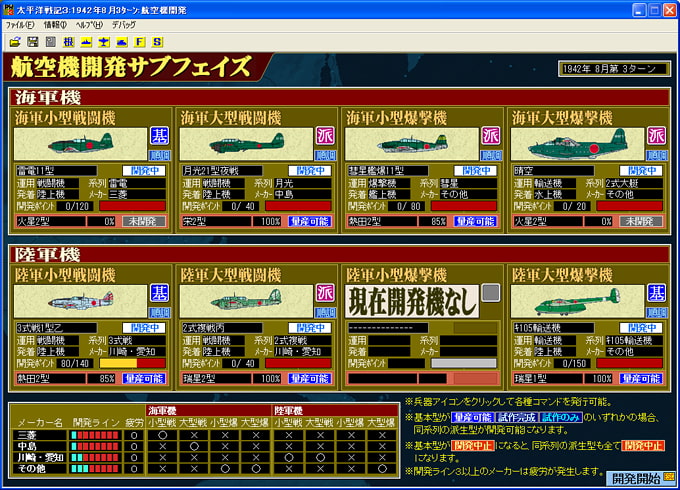Click the red progress bar beside 0/150
Viewport: 680px width, 490px height.
[x=630, y=363]
